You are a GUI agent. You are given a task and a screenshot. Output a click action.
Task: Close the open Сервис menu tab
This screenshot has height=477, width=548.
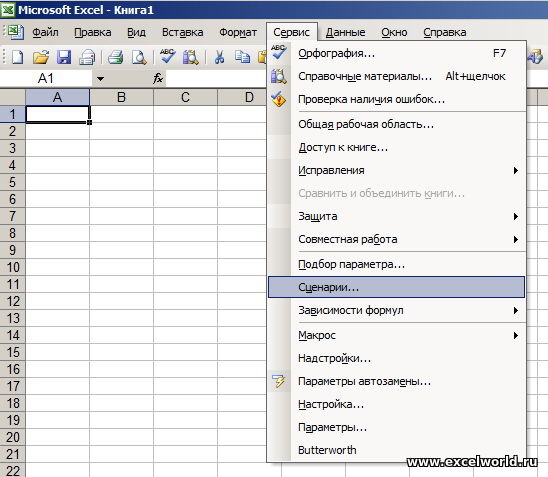coord(291,32)
